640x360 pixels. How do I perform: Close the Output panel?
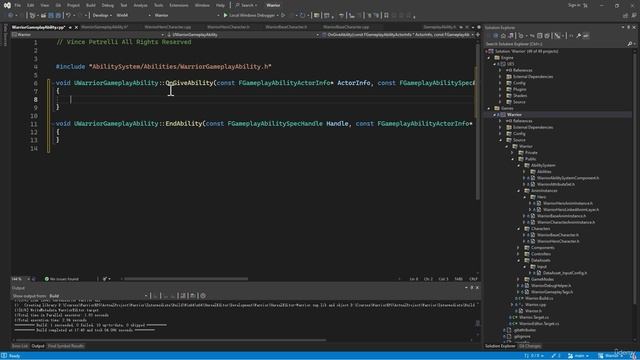[x=477, y=288]
